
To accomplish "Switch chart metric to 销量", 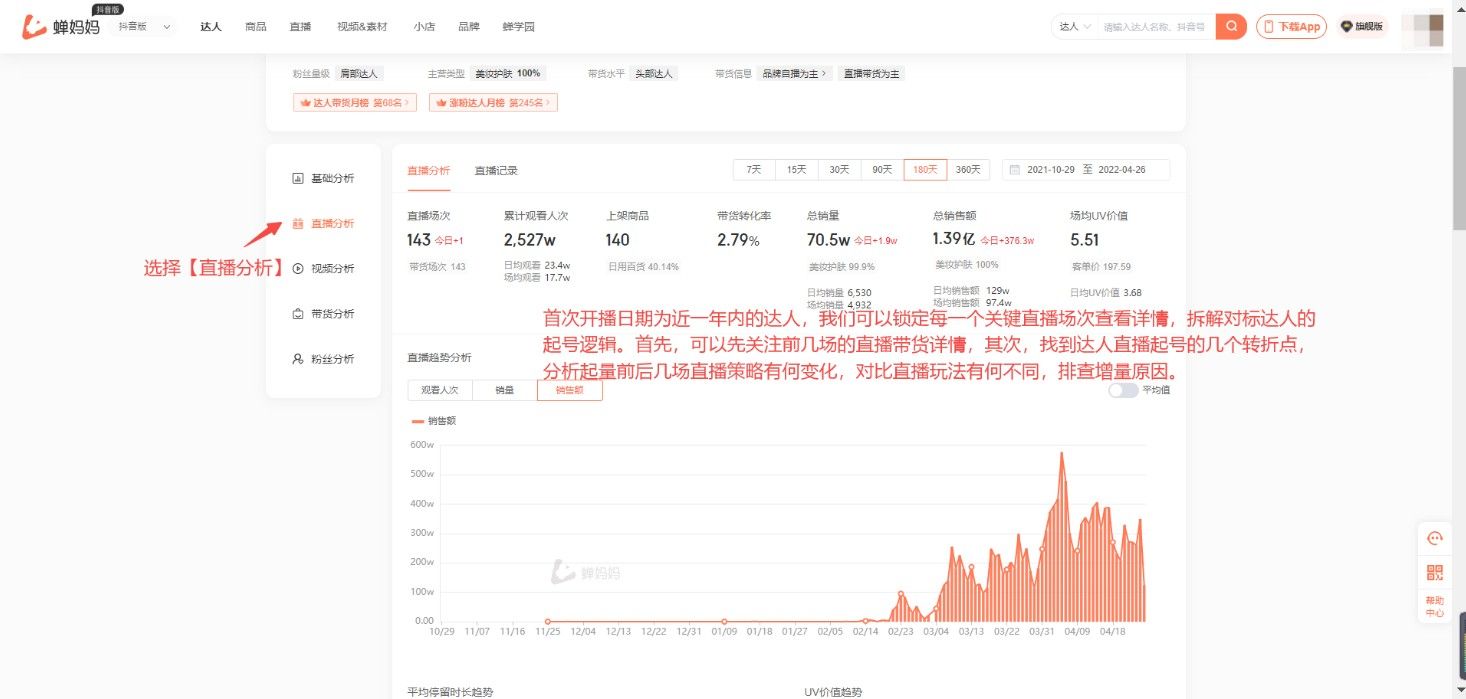I will [x=503, y=392].
